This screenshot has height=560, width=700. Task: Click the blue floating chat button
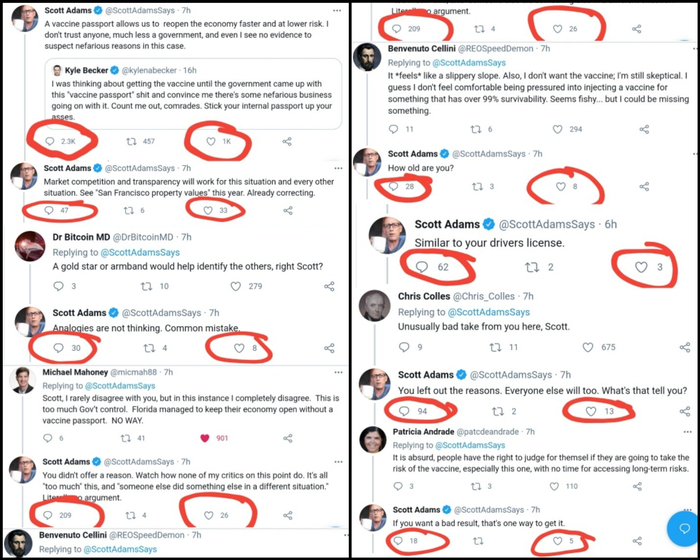coord(684,526)
